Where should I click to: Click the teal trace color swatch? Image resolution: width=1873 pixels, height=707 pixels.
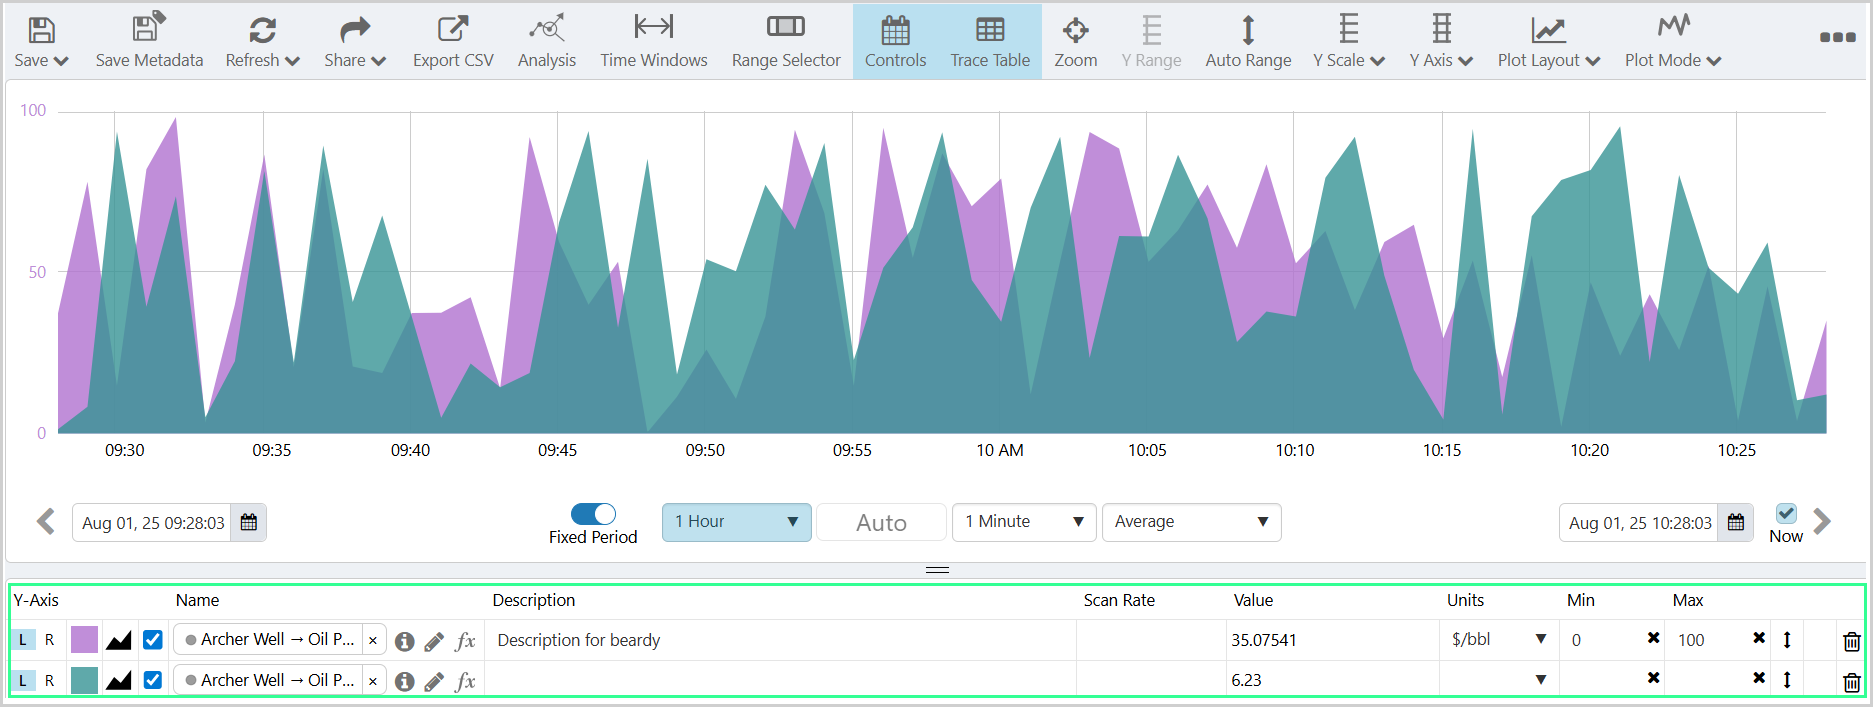pos(85,681)
